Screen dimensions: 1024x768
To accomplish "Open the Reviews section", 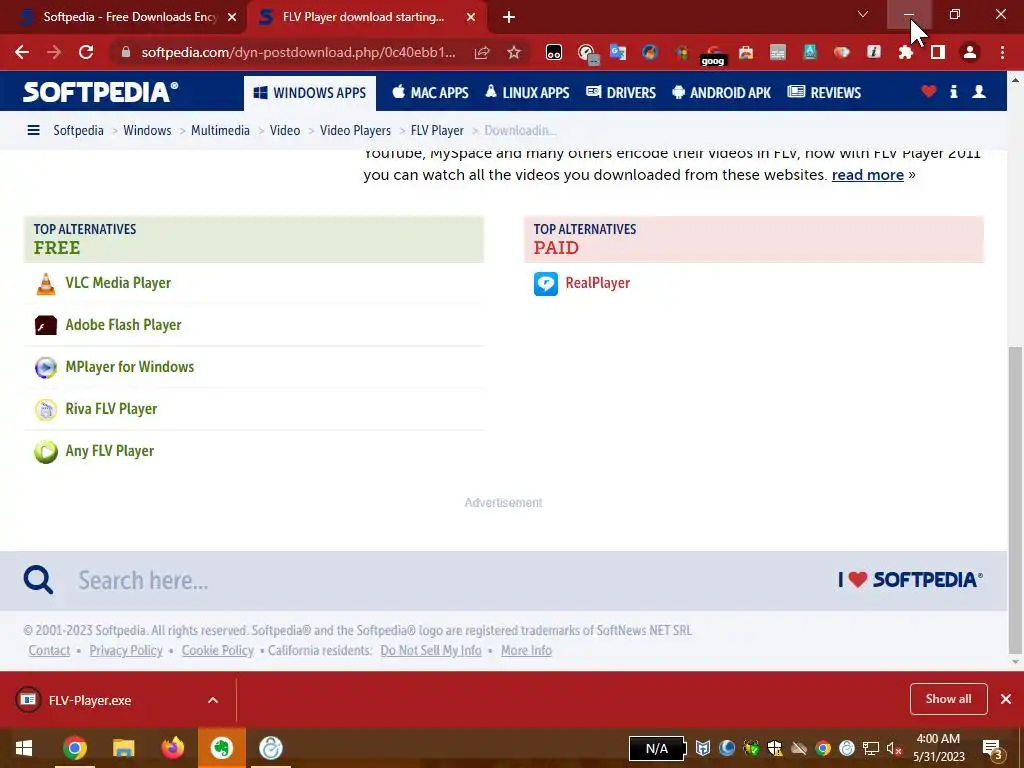I will click(824, 93).
